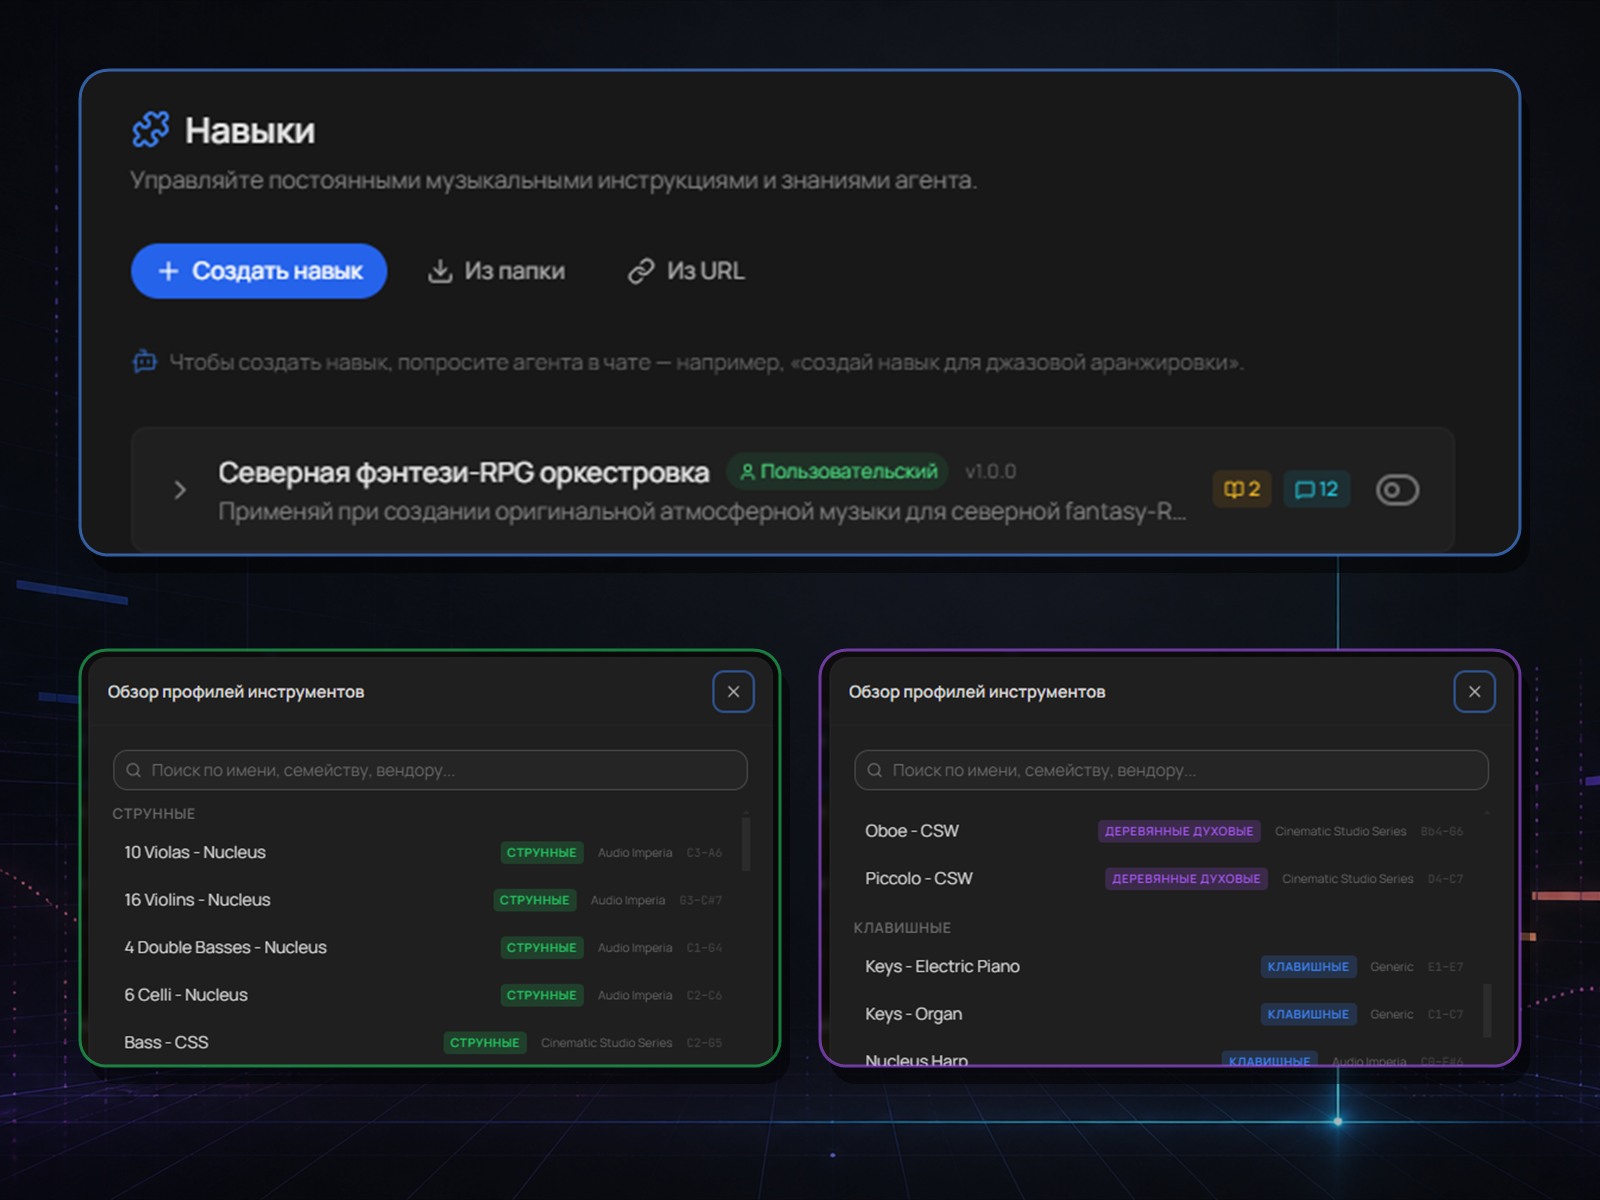Viewport: 1600px width, 1200px height.
Task: Select Bass - CSS instrument
Action: coord(423,1042)
